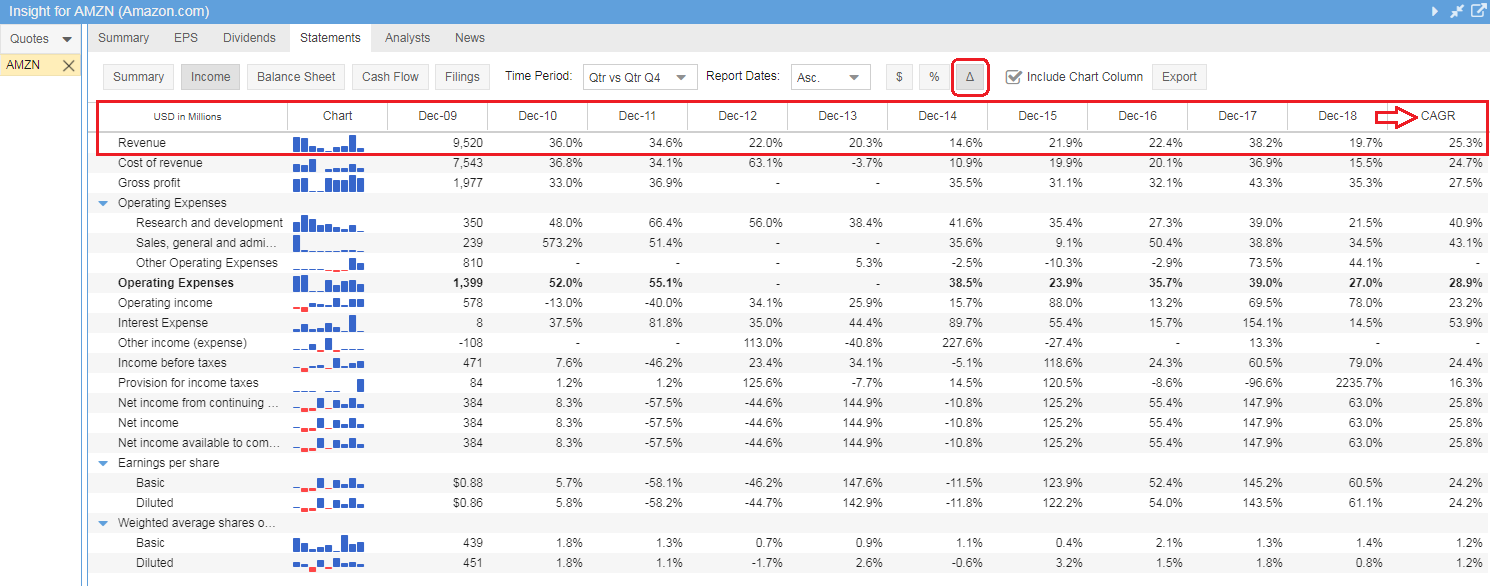Click the play arrow icon in title bar

point(1435,11)
